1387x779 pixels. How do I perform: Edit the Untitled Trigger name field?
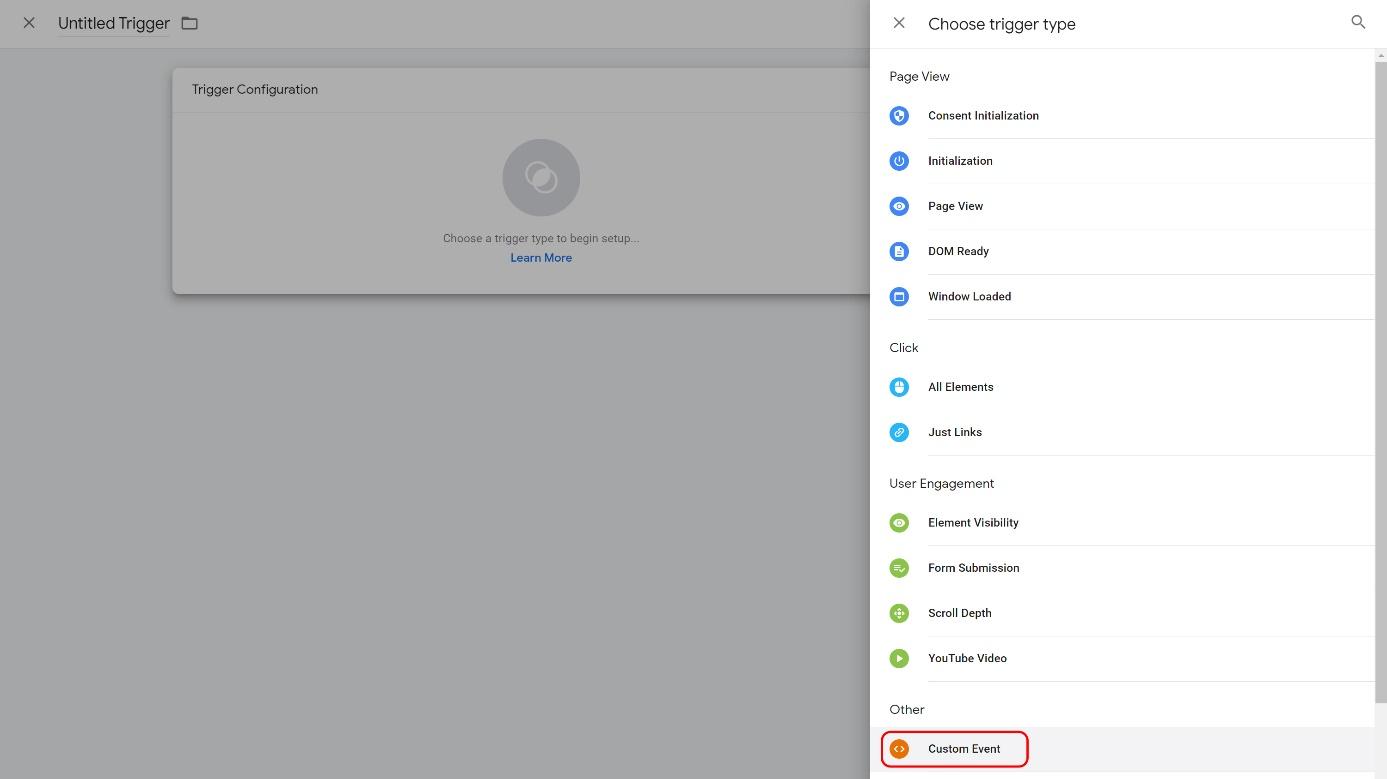coord(114,23)
